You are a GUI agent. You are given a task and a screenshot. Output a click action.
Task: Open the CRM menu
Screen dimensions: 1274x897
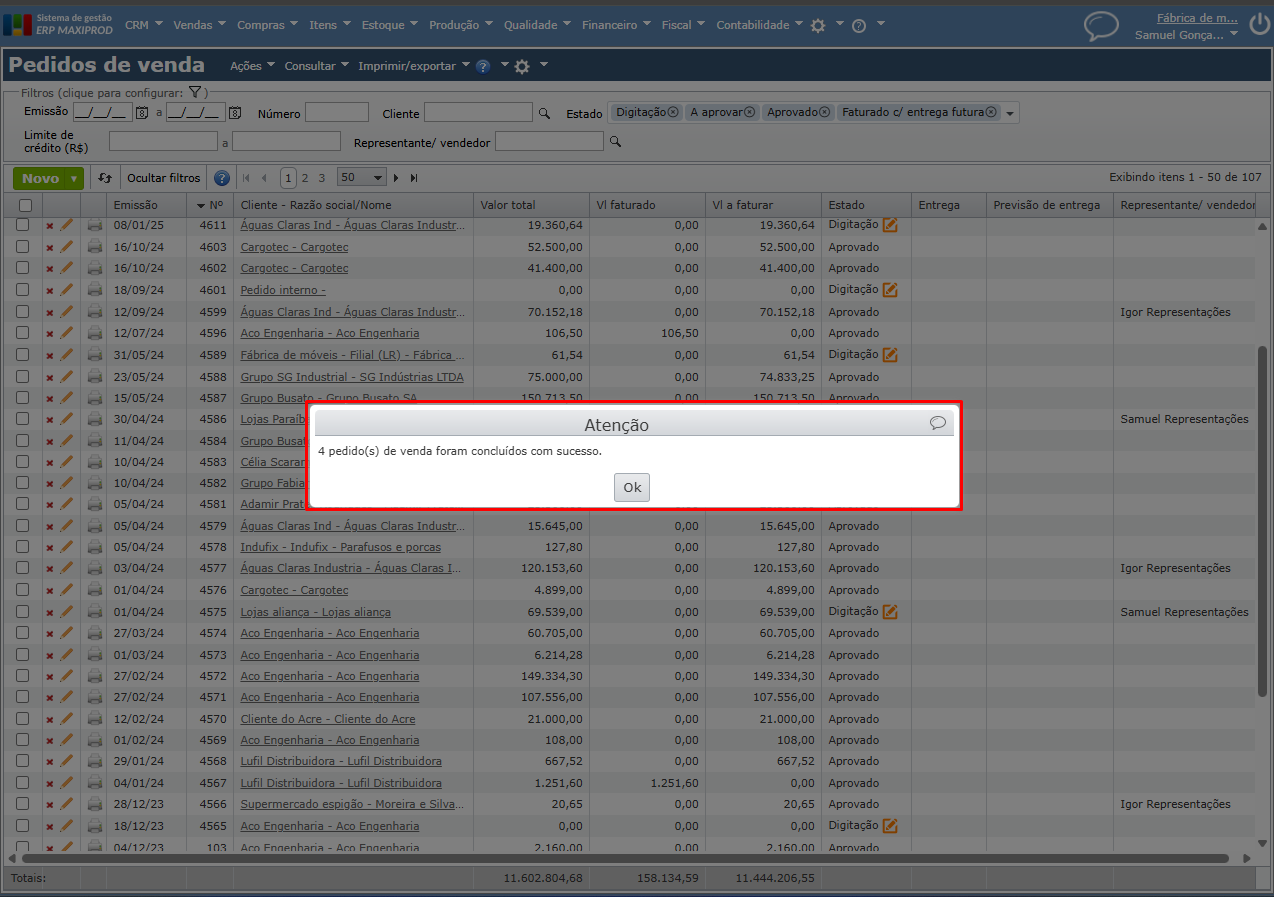[x=143, y=25]
